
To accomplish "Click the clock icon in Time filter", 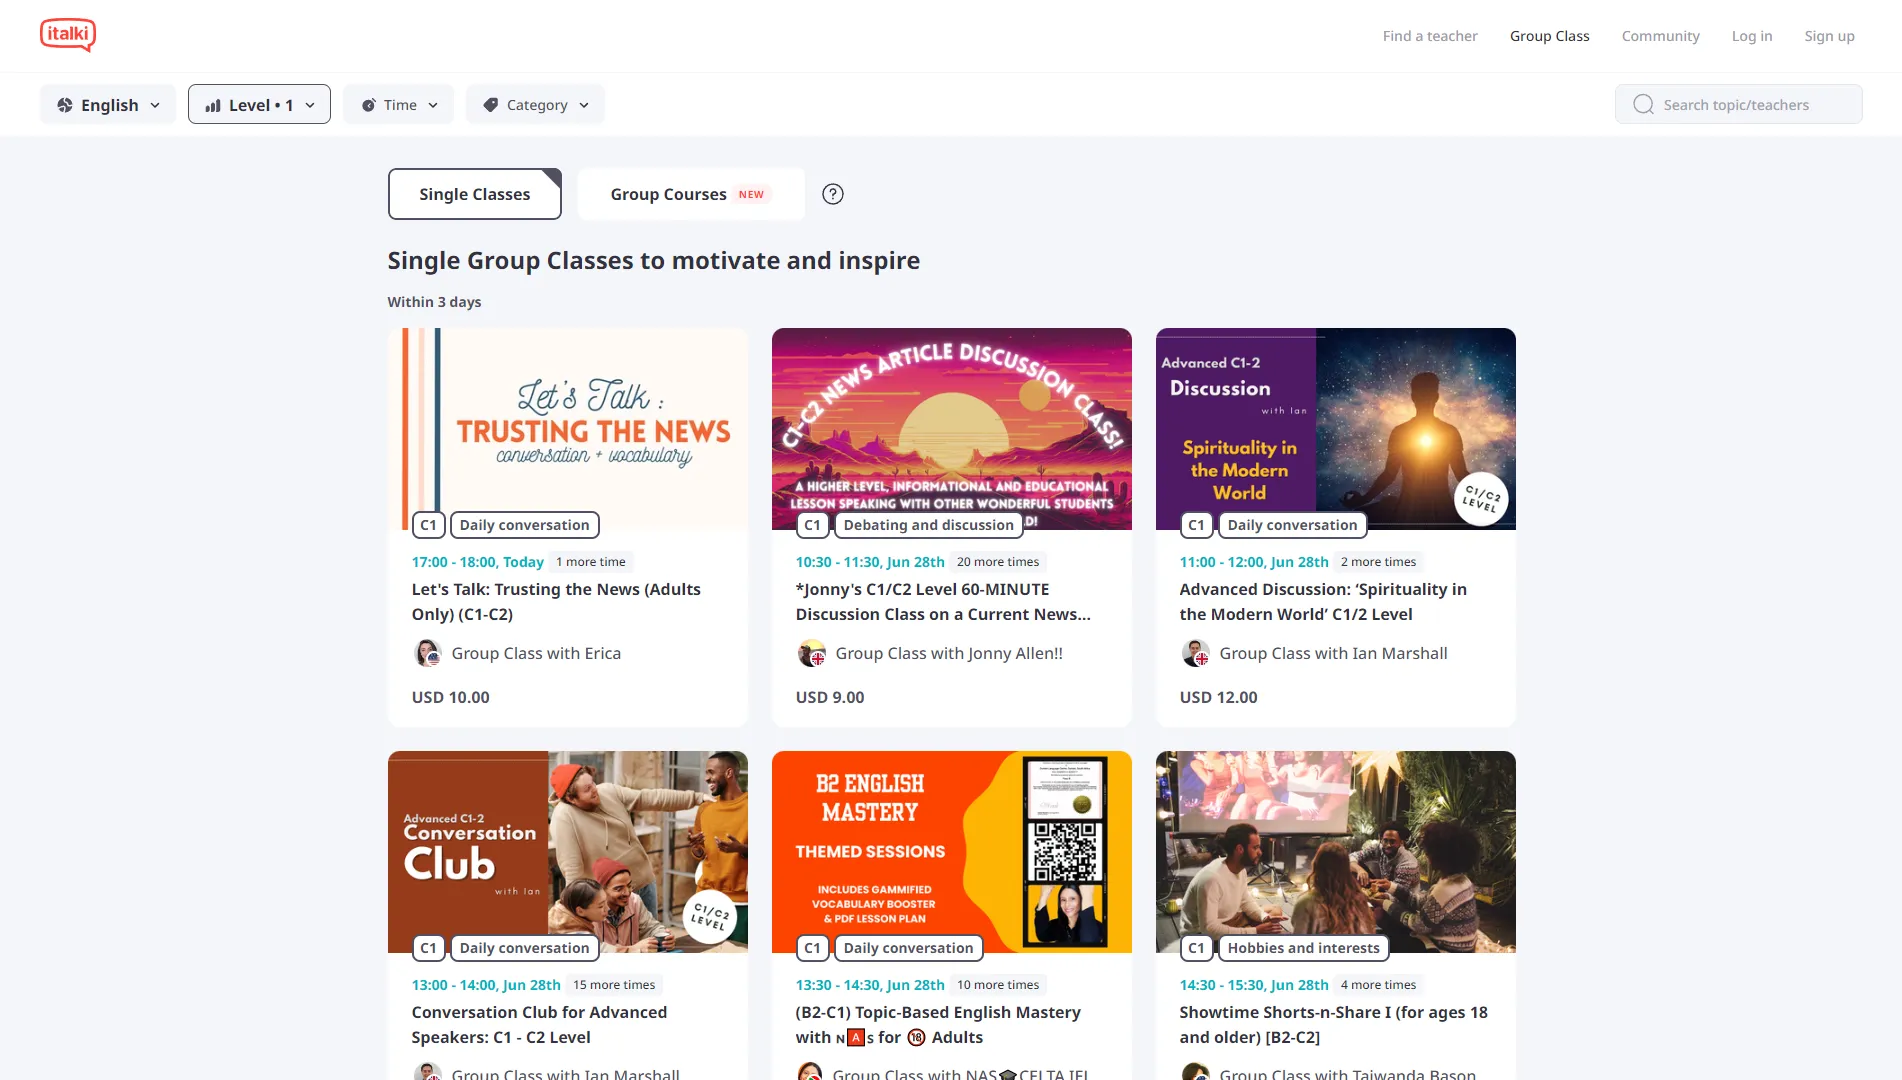I will point(369,105).
